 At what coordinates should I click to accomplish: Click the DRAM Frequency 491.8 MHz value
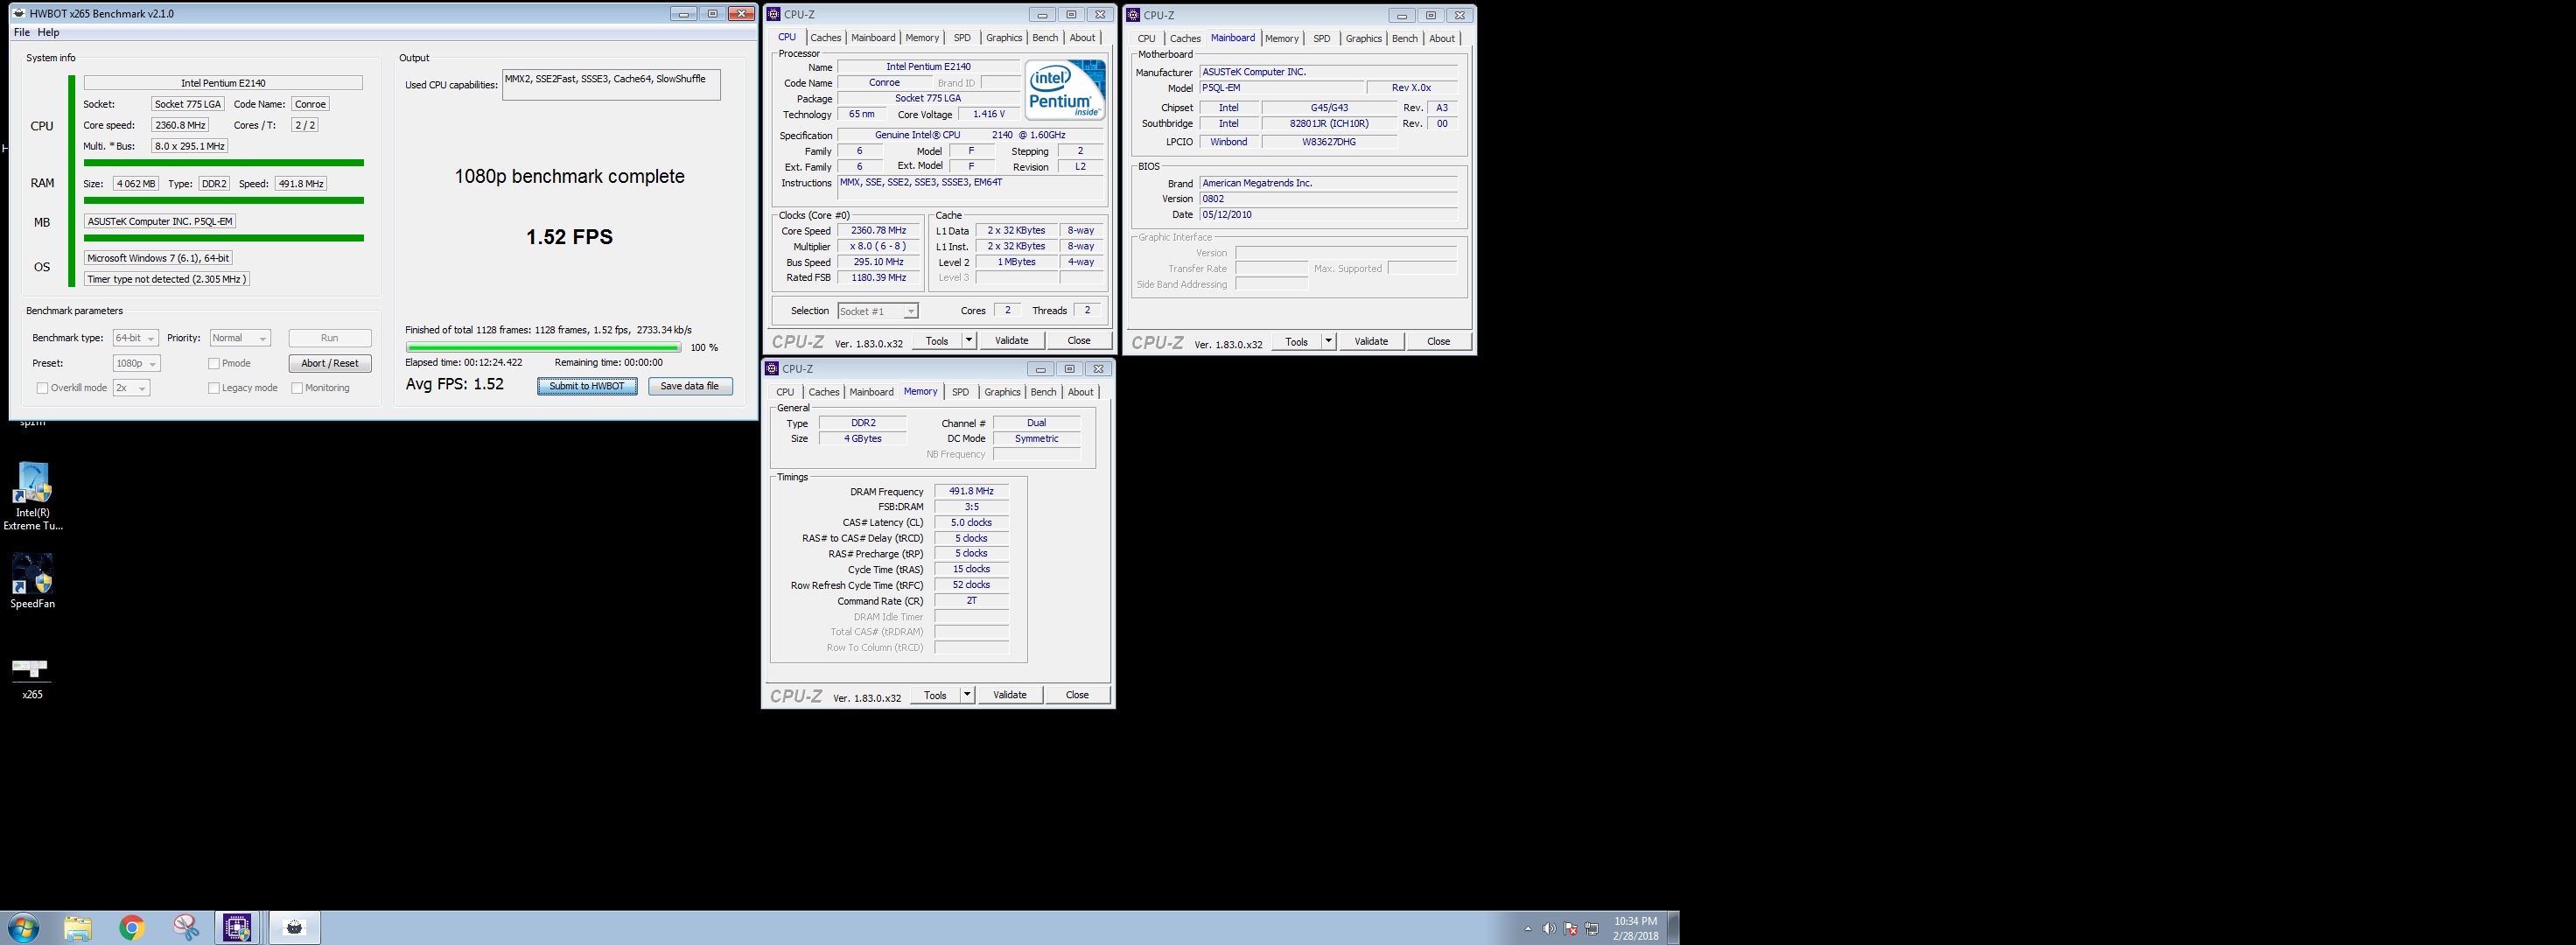pos(971,491)
